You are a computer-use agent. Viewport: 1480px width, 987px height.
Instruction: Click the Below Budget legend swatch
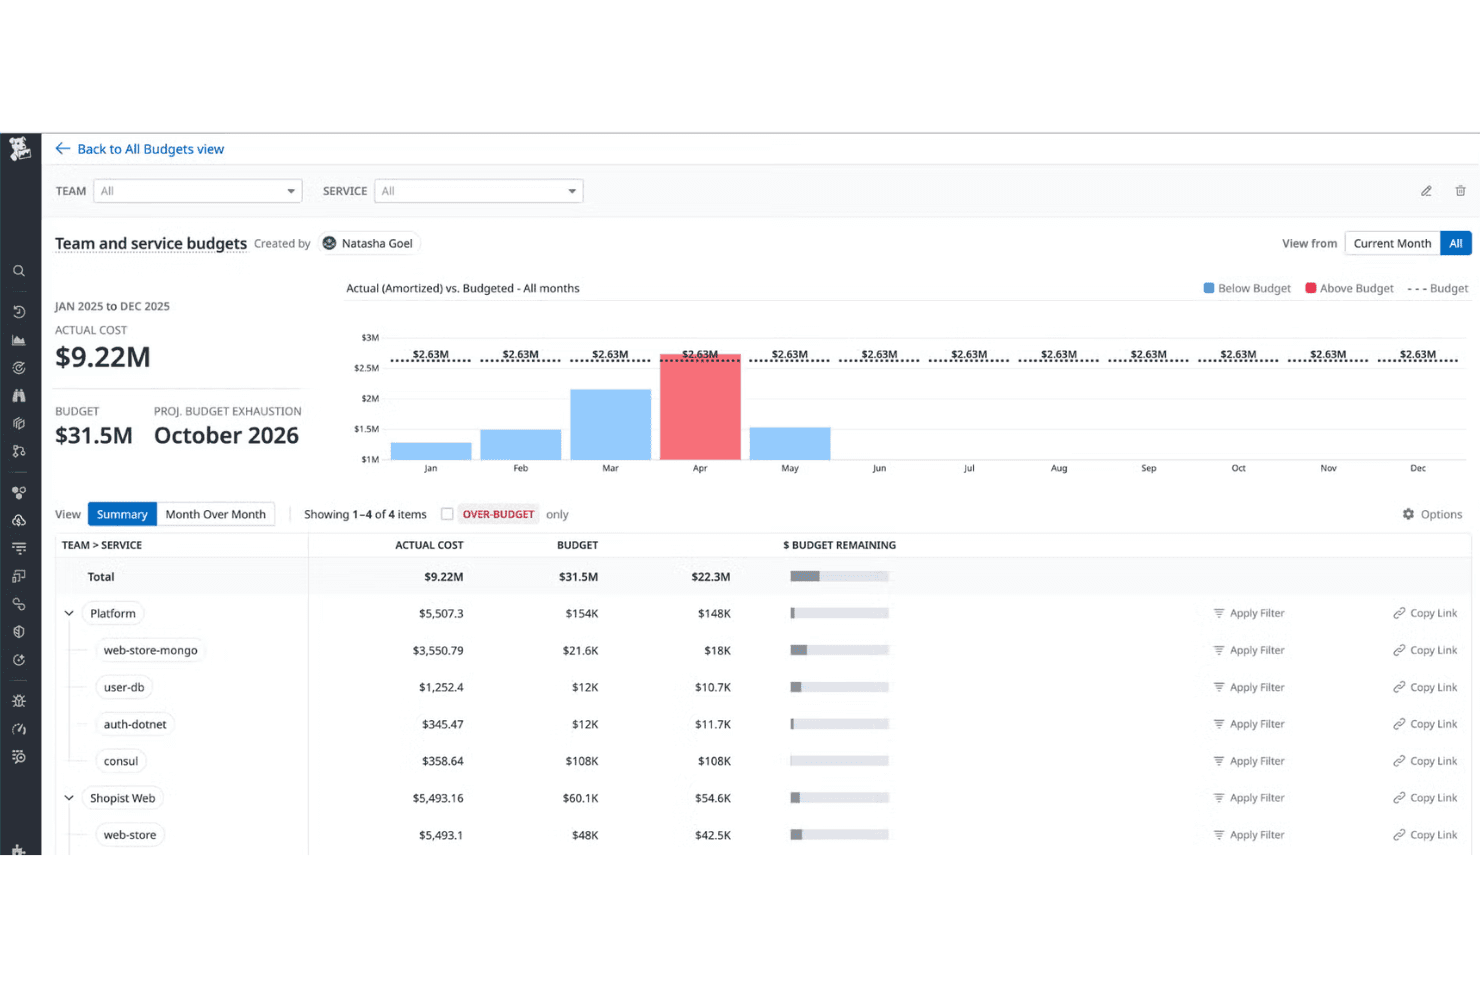[x=1209, y=288]
